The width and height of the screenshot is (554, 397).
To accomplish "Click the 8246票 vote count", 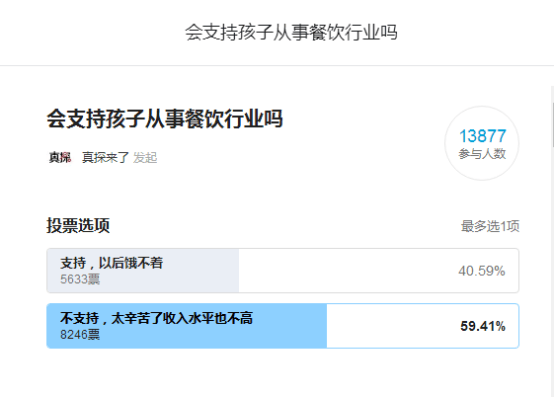I will click(80, 334).
